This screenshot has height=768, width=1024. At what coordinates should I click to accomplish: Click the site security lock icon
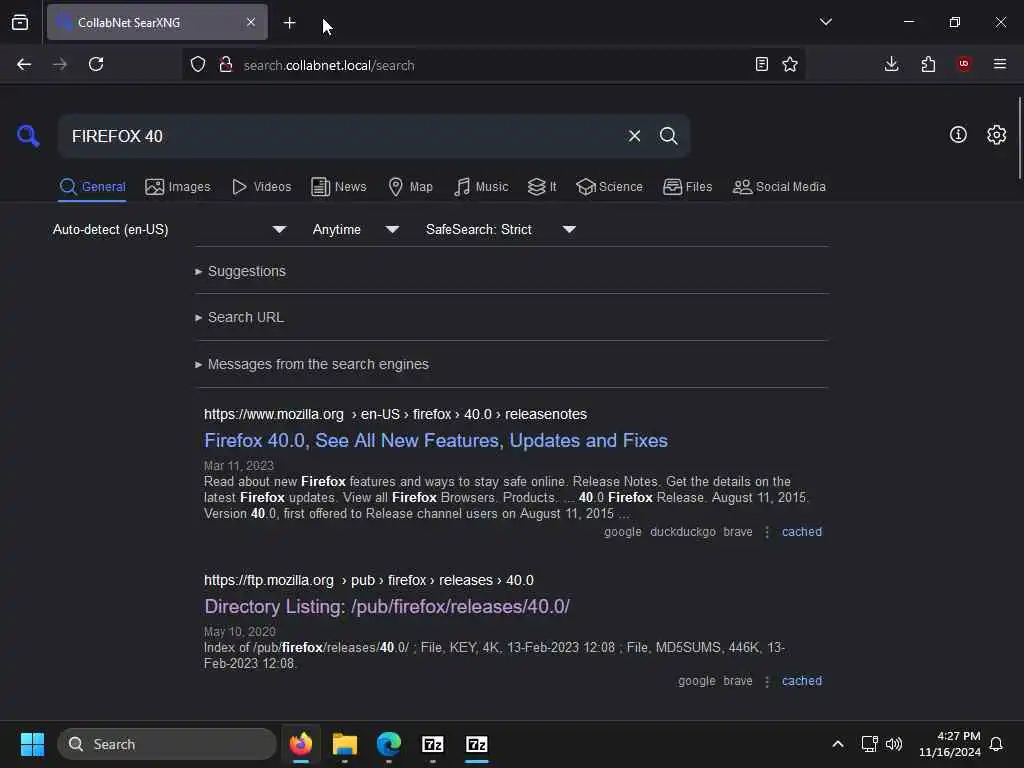pyautogui.click(x=225, y=64)
